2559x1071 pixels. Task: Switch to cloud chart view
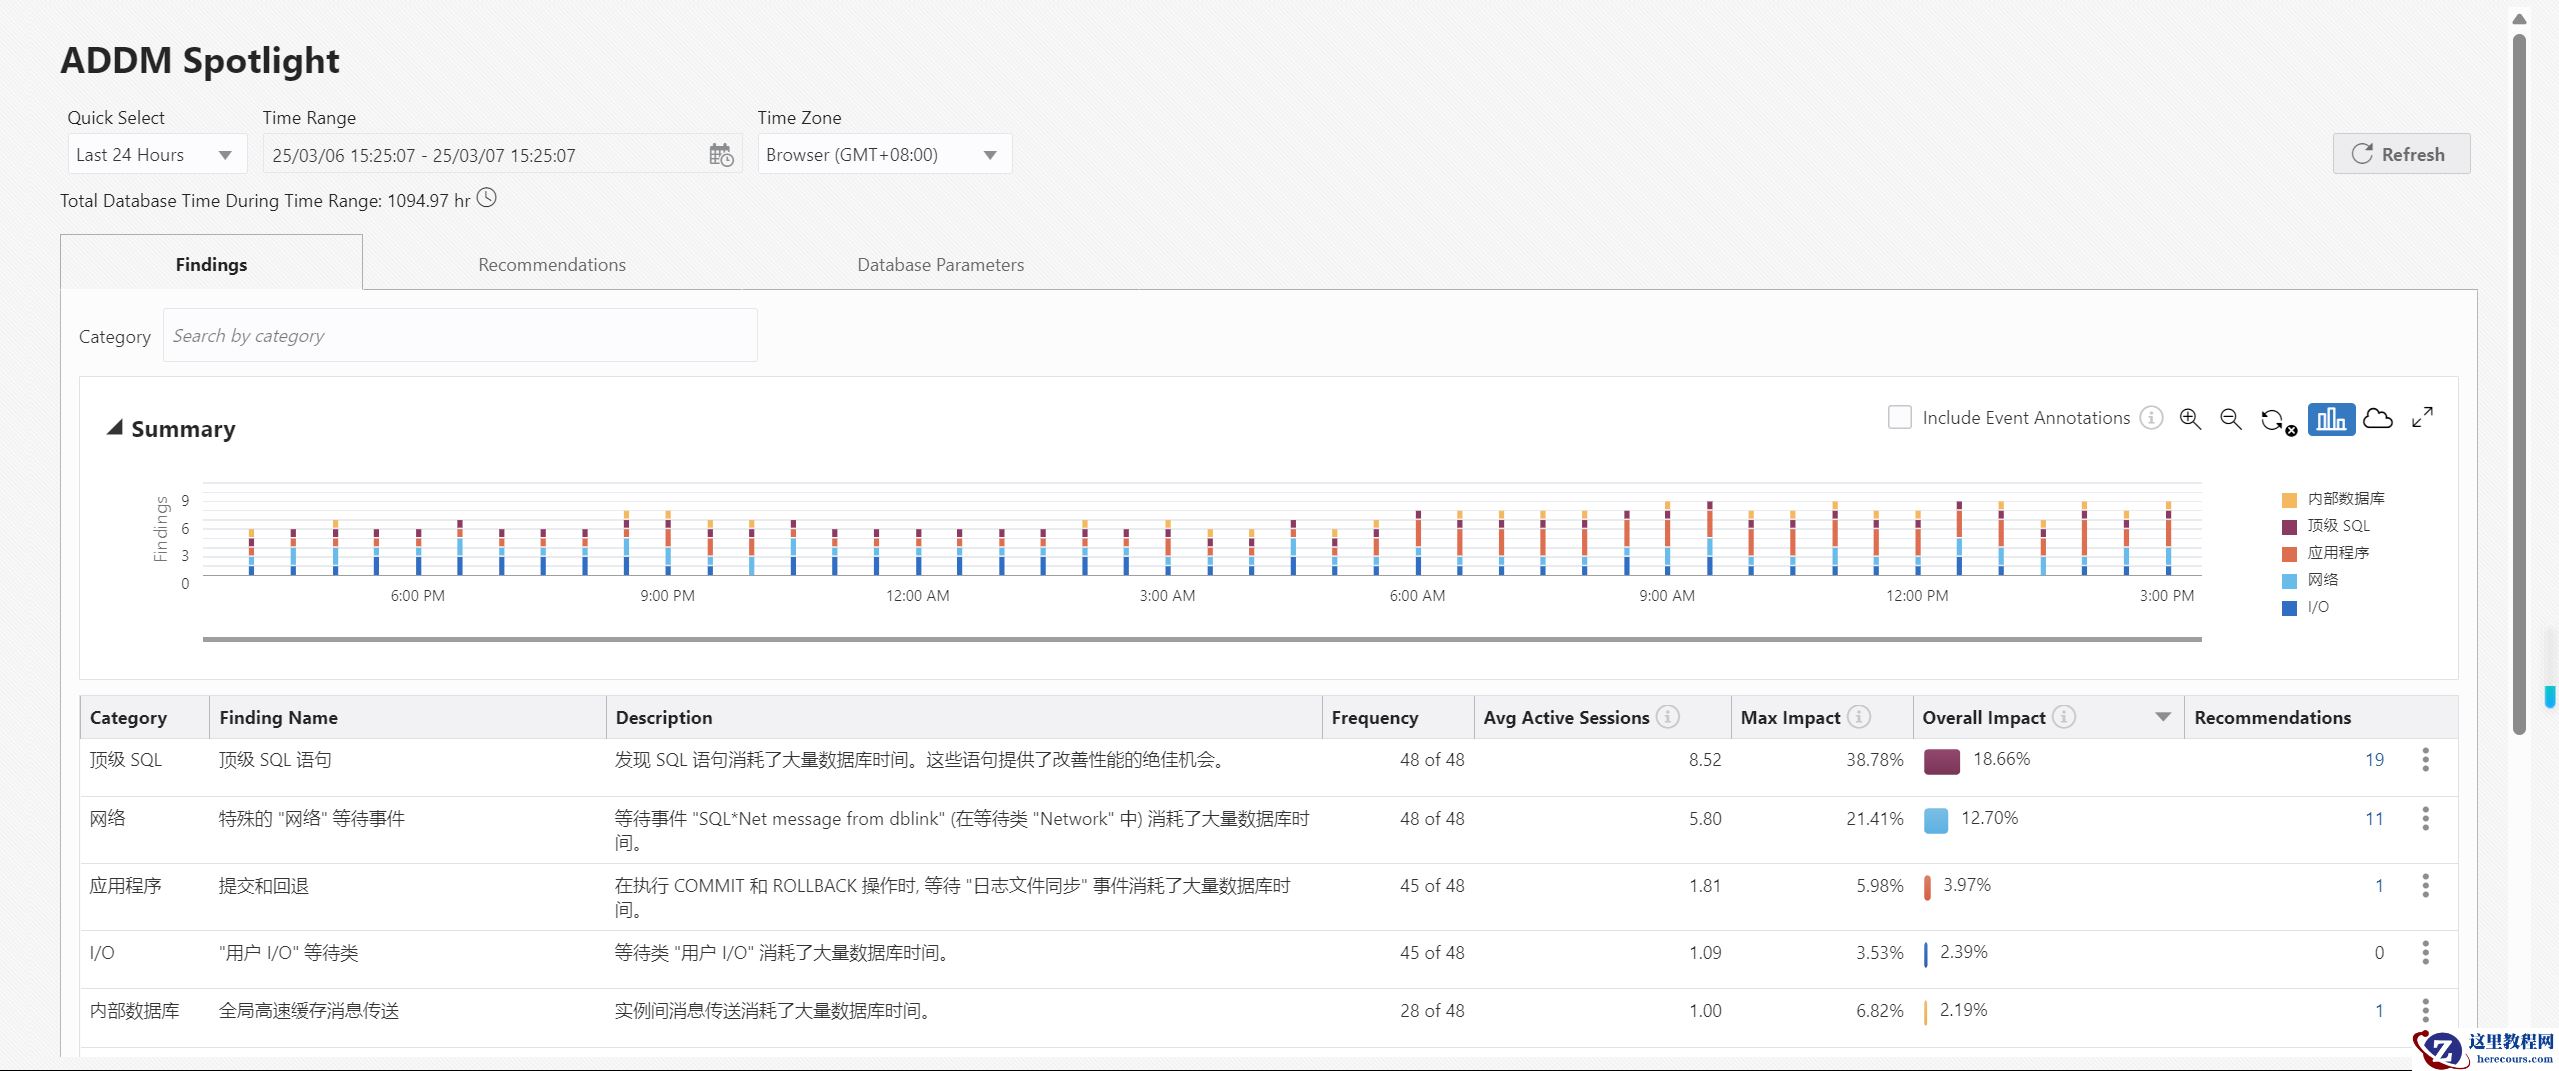(x=2378, y=419)
